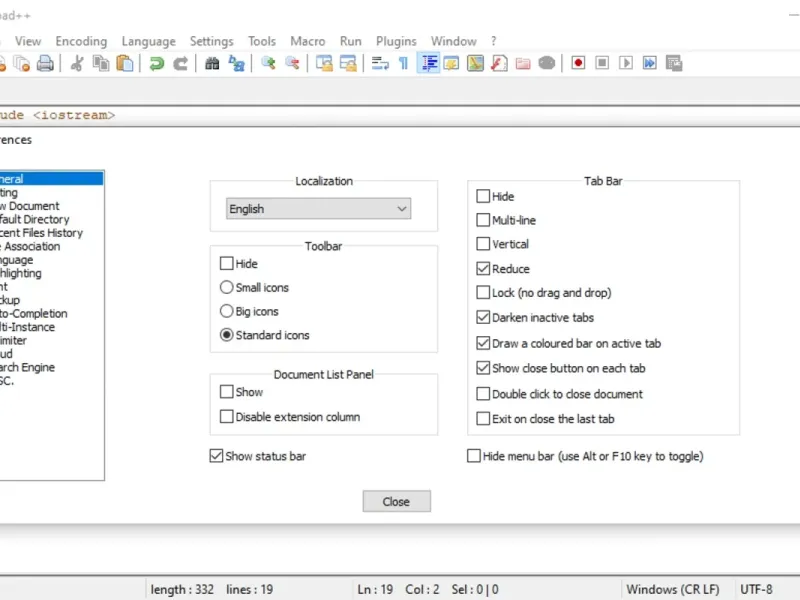Check Show in Document List Panel
This screenshot has width=800, height=600.
(x=227, y=391)
